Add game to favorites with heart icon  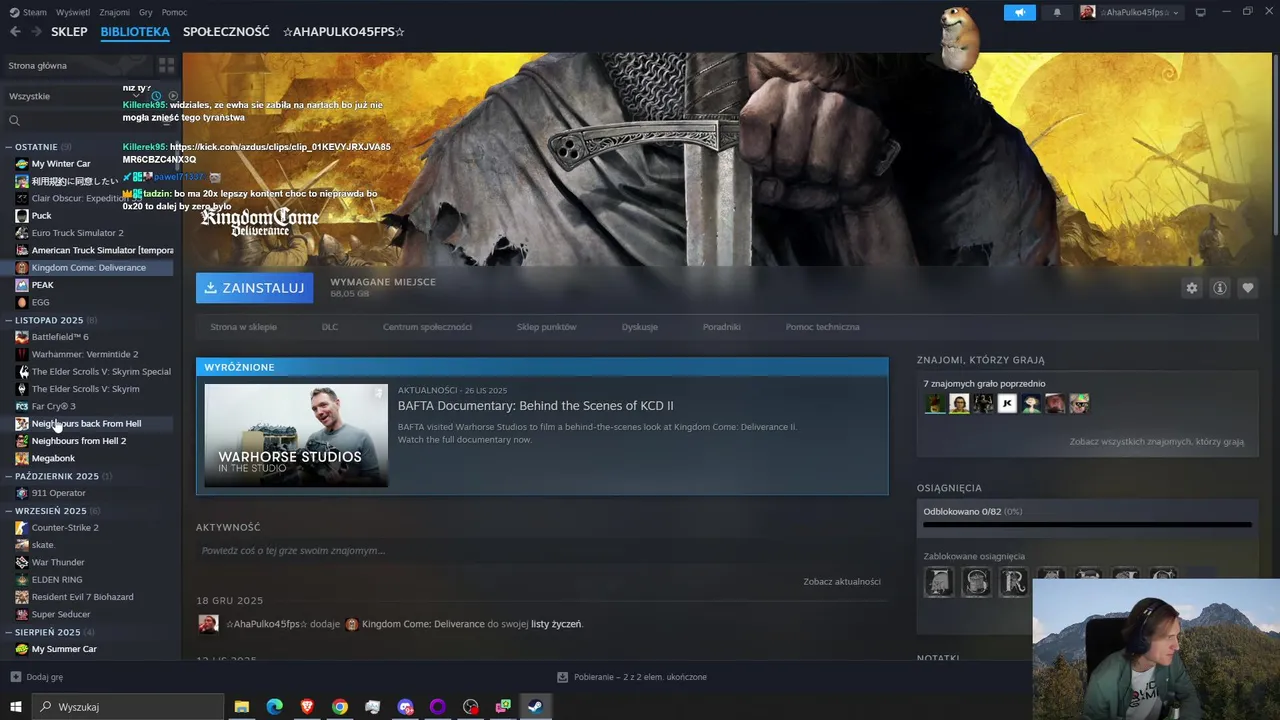click(1247, 288)
